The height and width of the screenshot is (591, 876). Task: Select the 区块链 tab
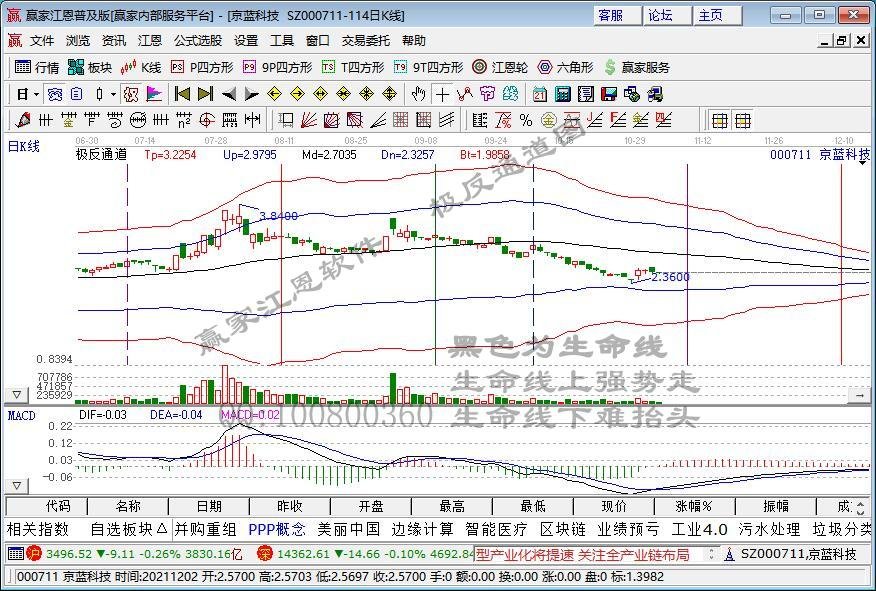coord(563,529)
